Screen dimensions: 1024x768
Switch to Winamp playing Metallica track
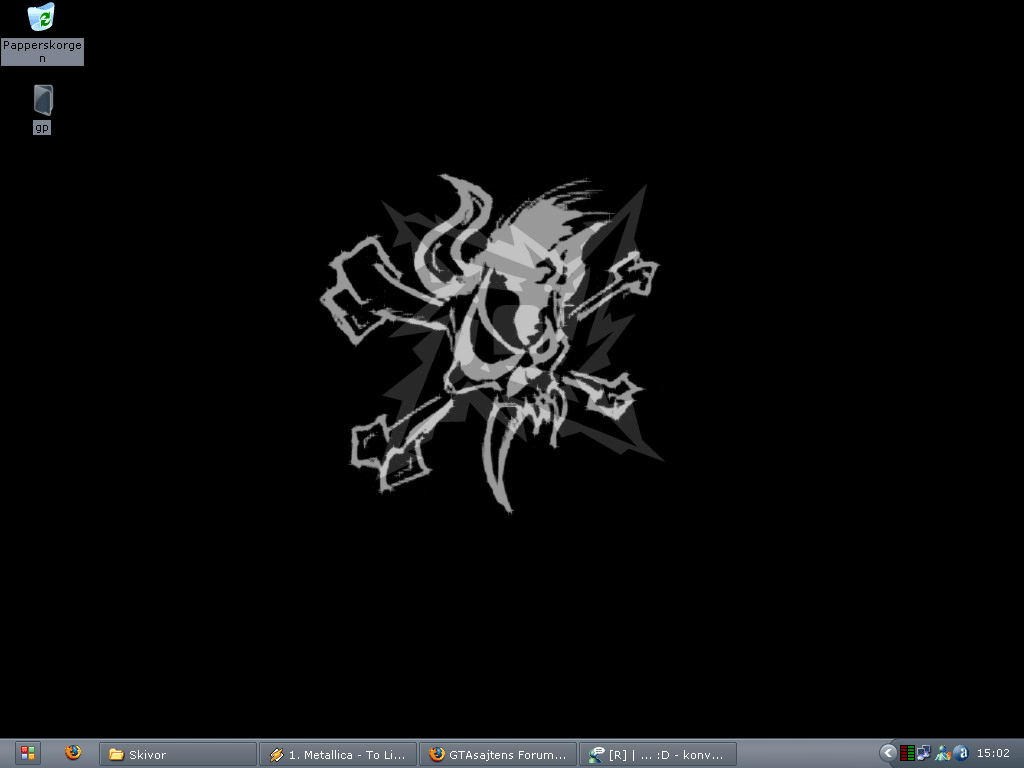click(x=338, y=754)
